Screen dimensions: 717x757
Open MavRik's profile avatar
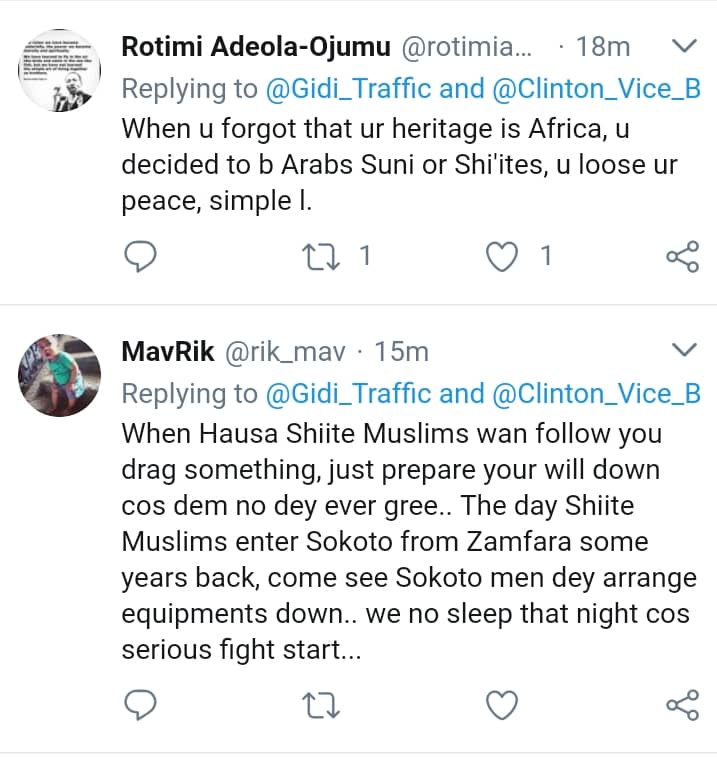coord(61,374)
